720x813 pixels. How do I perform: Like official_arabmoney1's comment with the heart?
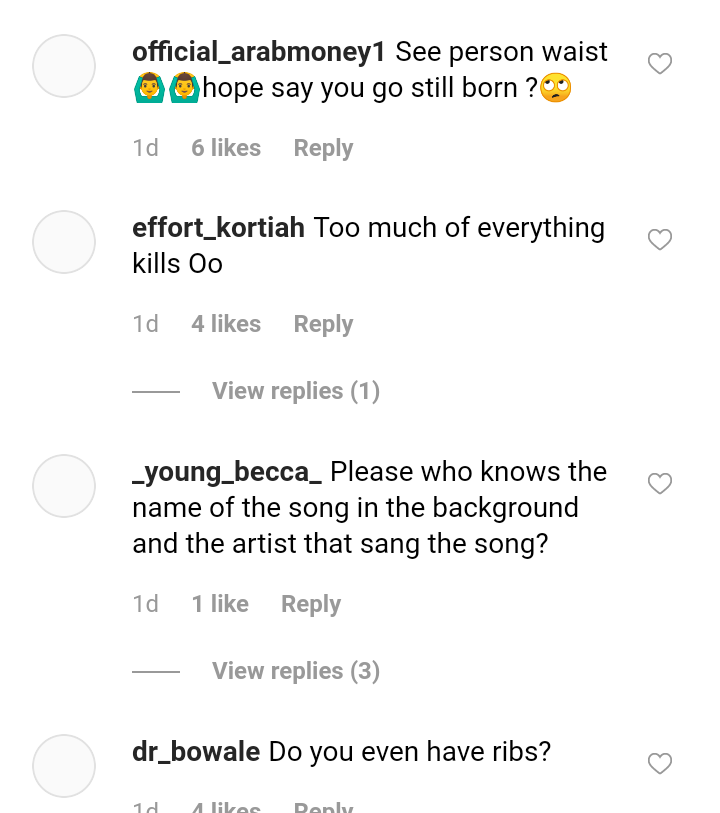[x=659, y=64]
